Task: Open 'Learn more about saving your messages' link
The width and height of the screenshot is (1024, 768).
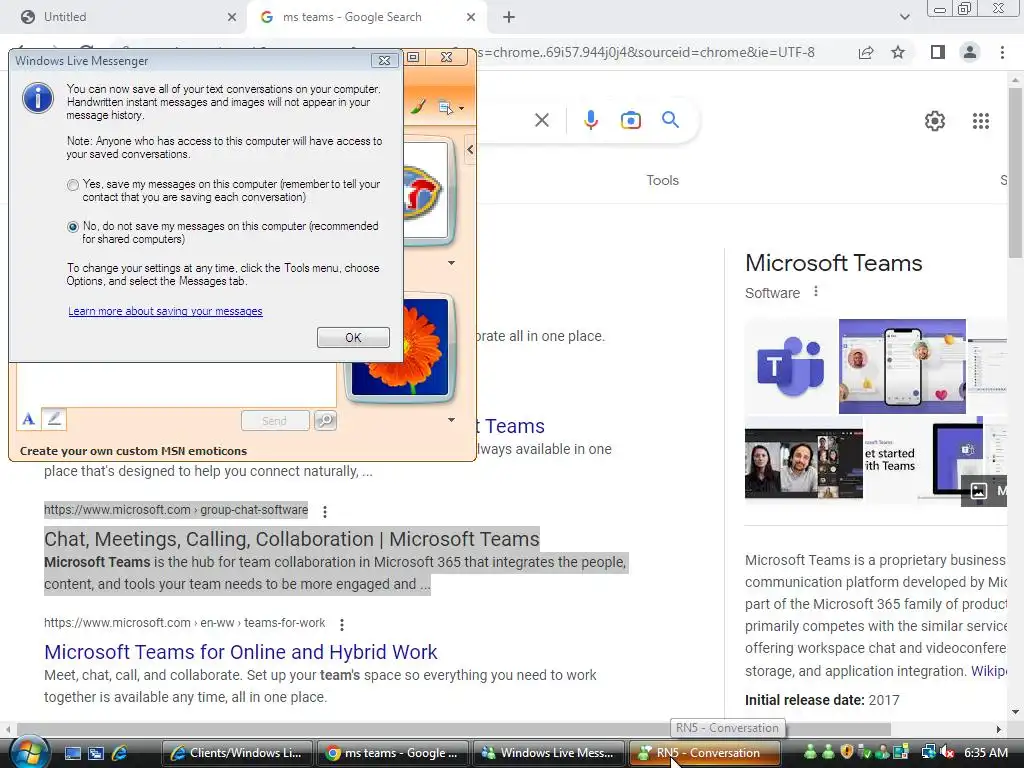Action: pyautogui.click(x=165, y=311)
